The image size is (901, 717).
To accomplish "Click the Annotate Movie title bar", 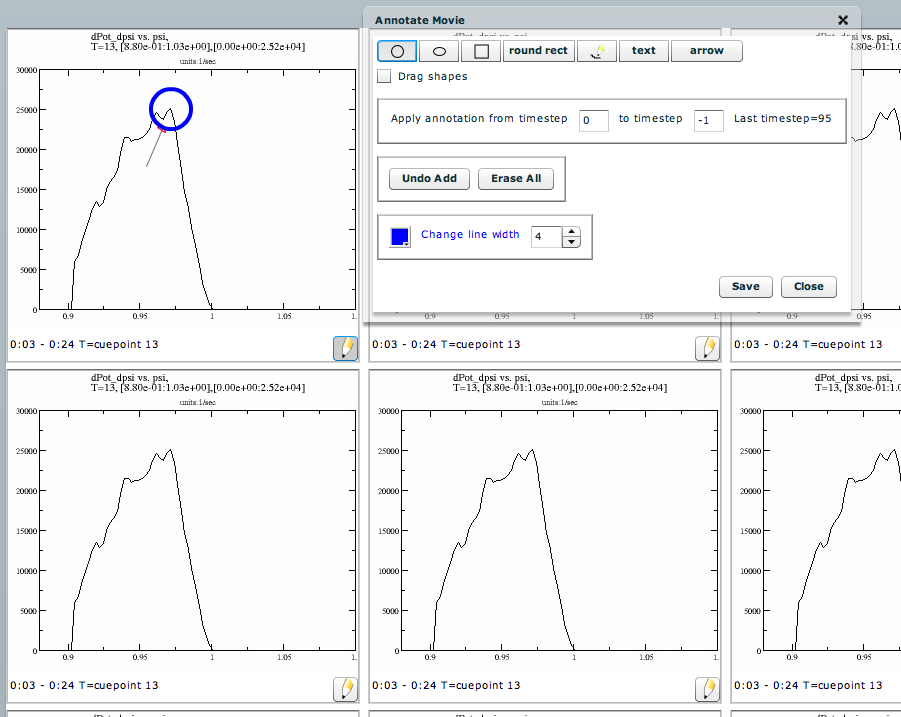I will 612,20.
